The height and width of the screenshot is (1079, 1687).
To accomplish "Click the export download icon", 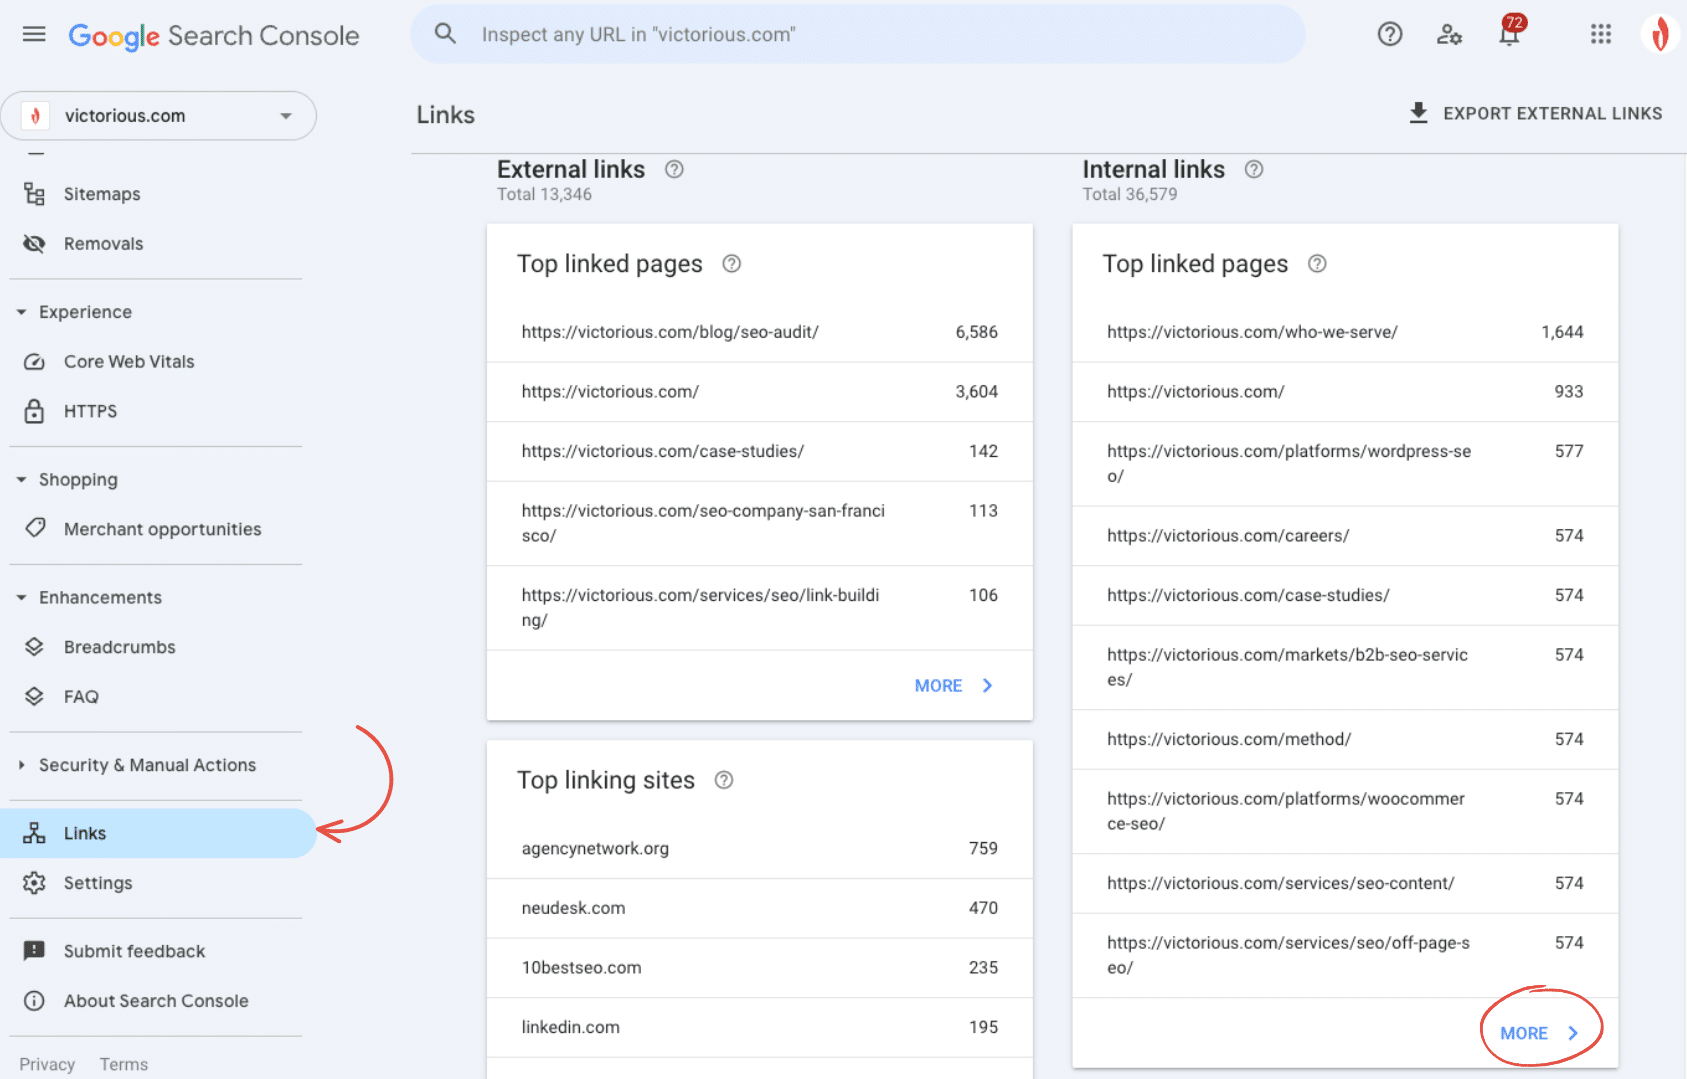I will [x=1418, y=113].
